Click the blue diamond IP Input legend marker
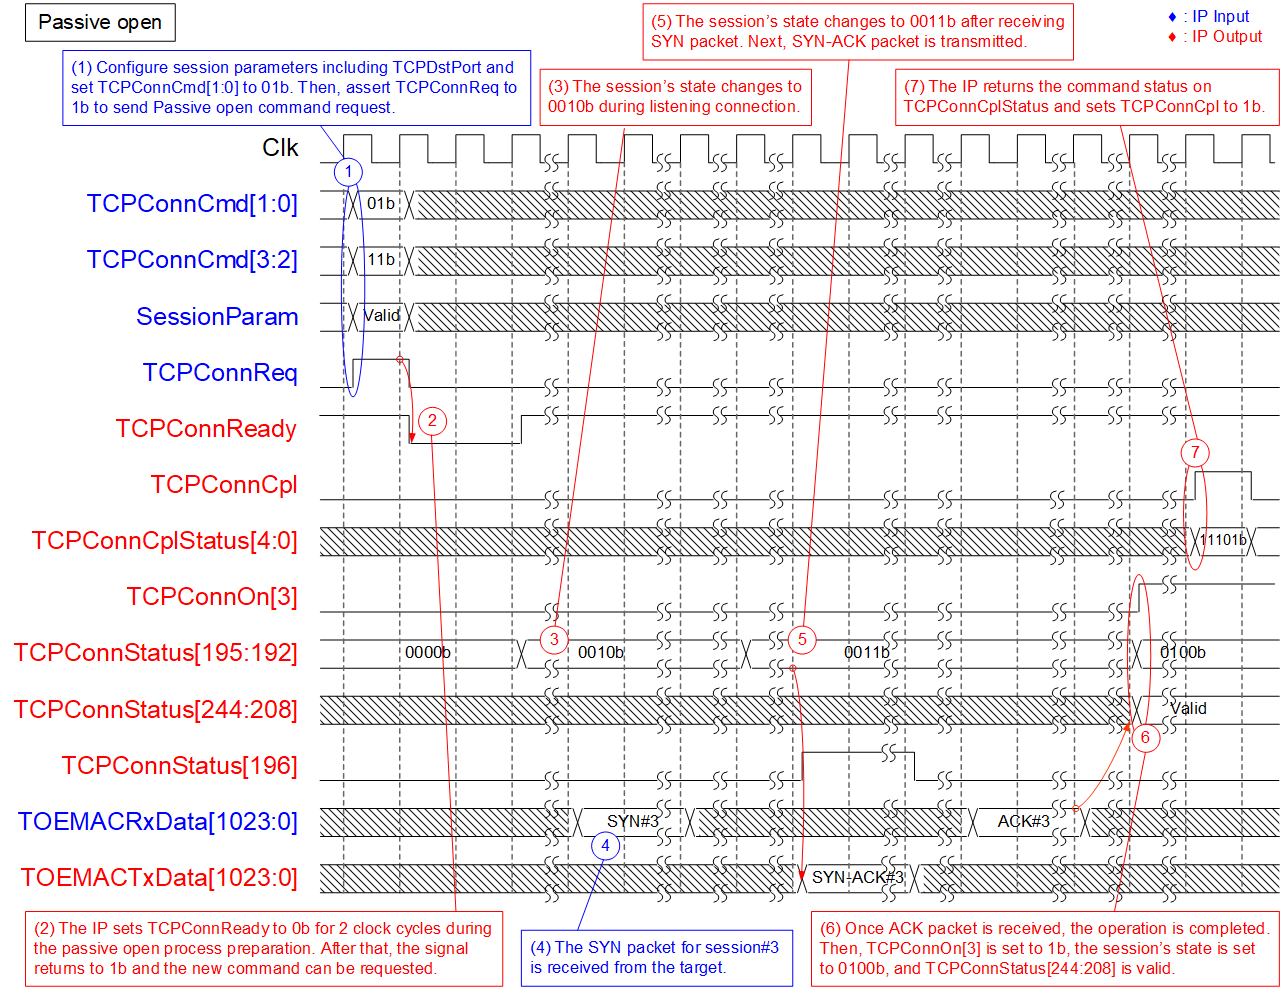 (x=1172, y=17)
